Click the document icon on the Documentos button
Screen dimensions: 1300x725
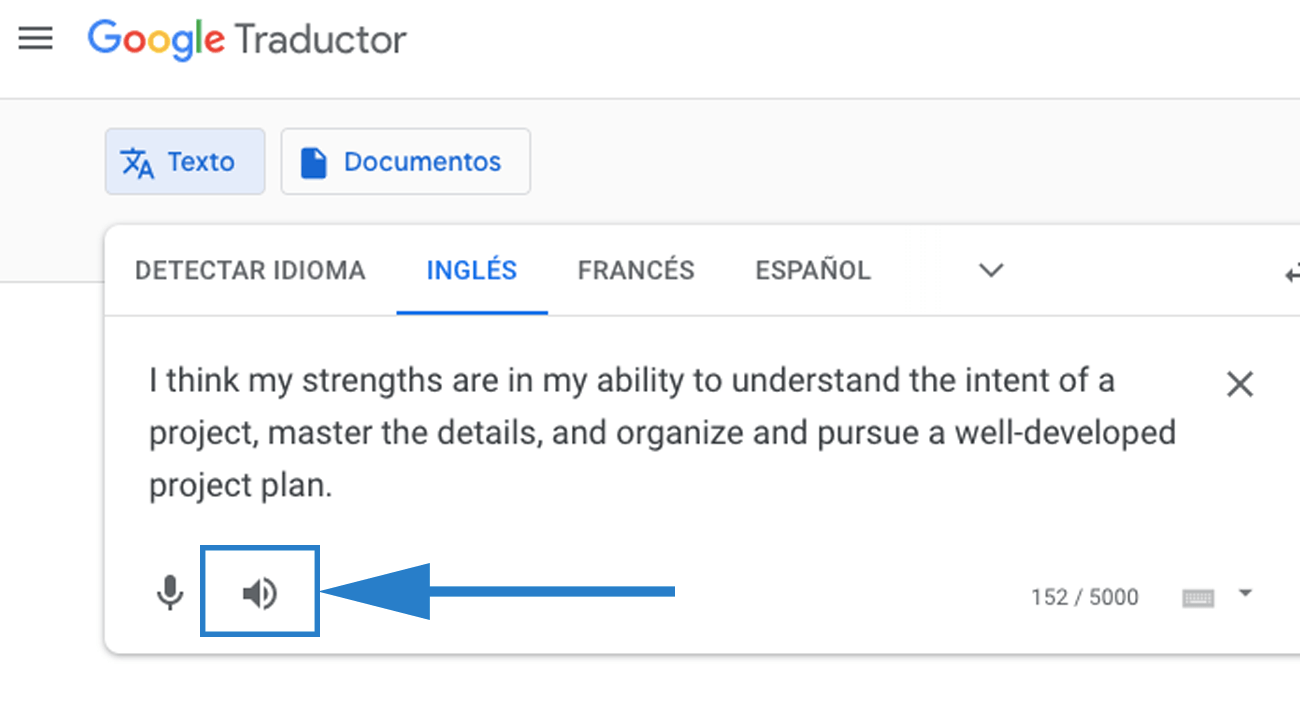tap(315, 161)
